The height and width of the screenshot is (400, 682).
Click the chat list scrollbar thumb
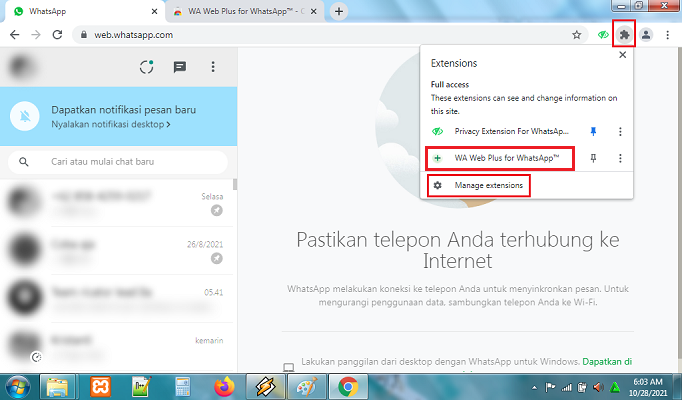tap(235, 184)
